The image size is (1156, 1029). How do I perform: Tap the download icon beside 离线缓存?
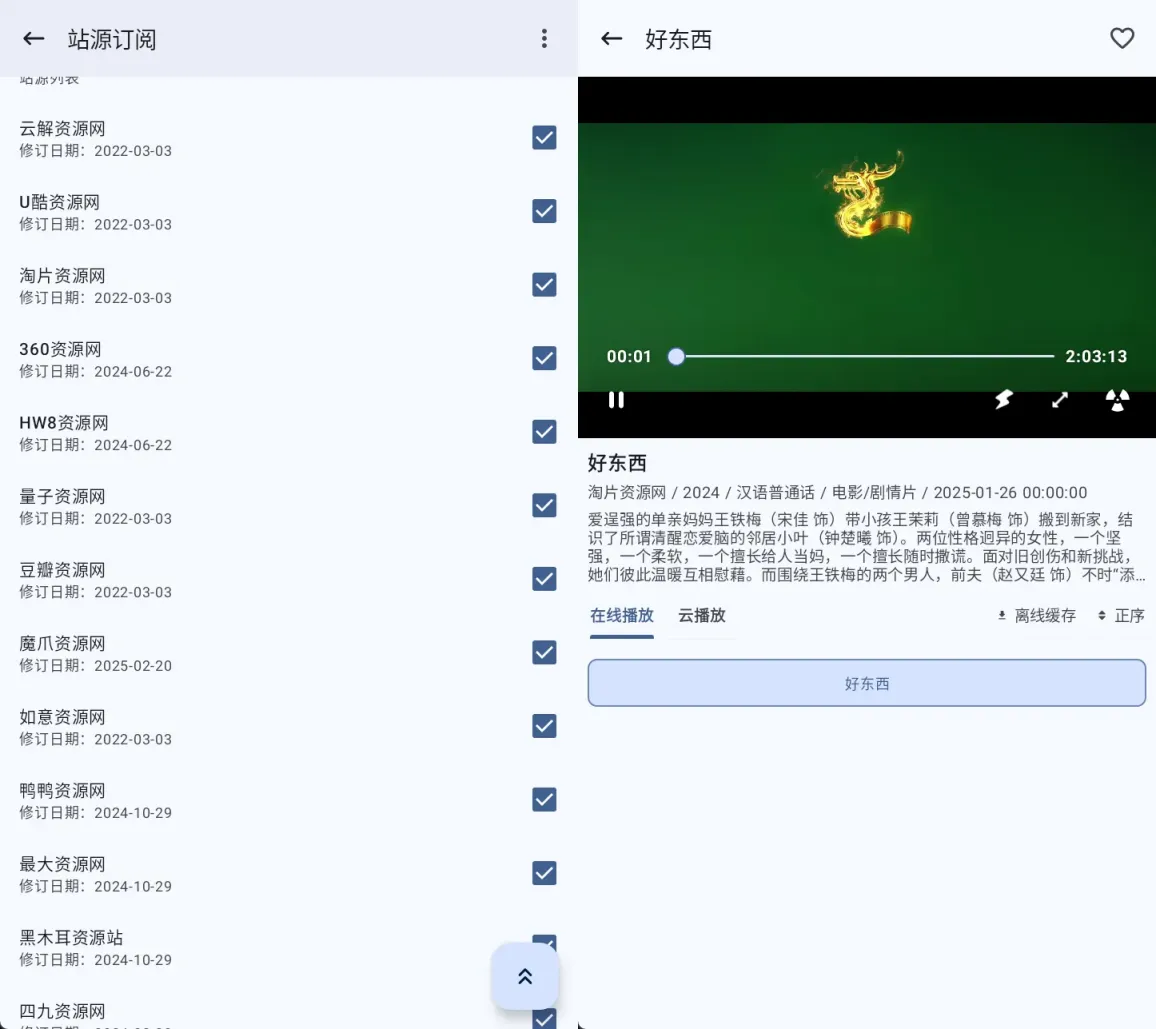(x=1000, y=616)
